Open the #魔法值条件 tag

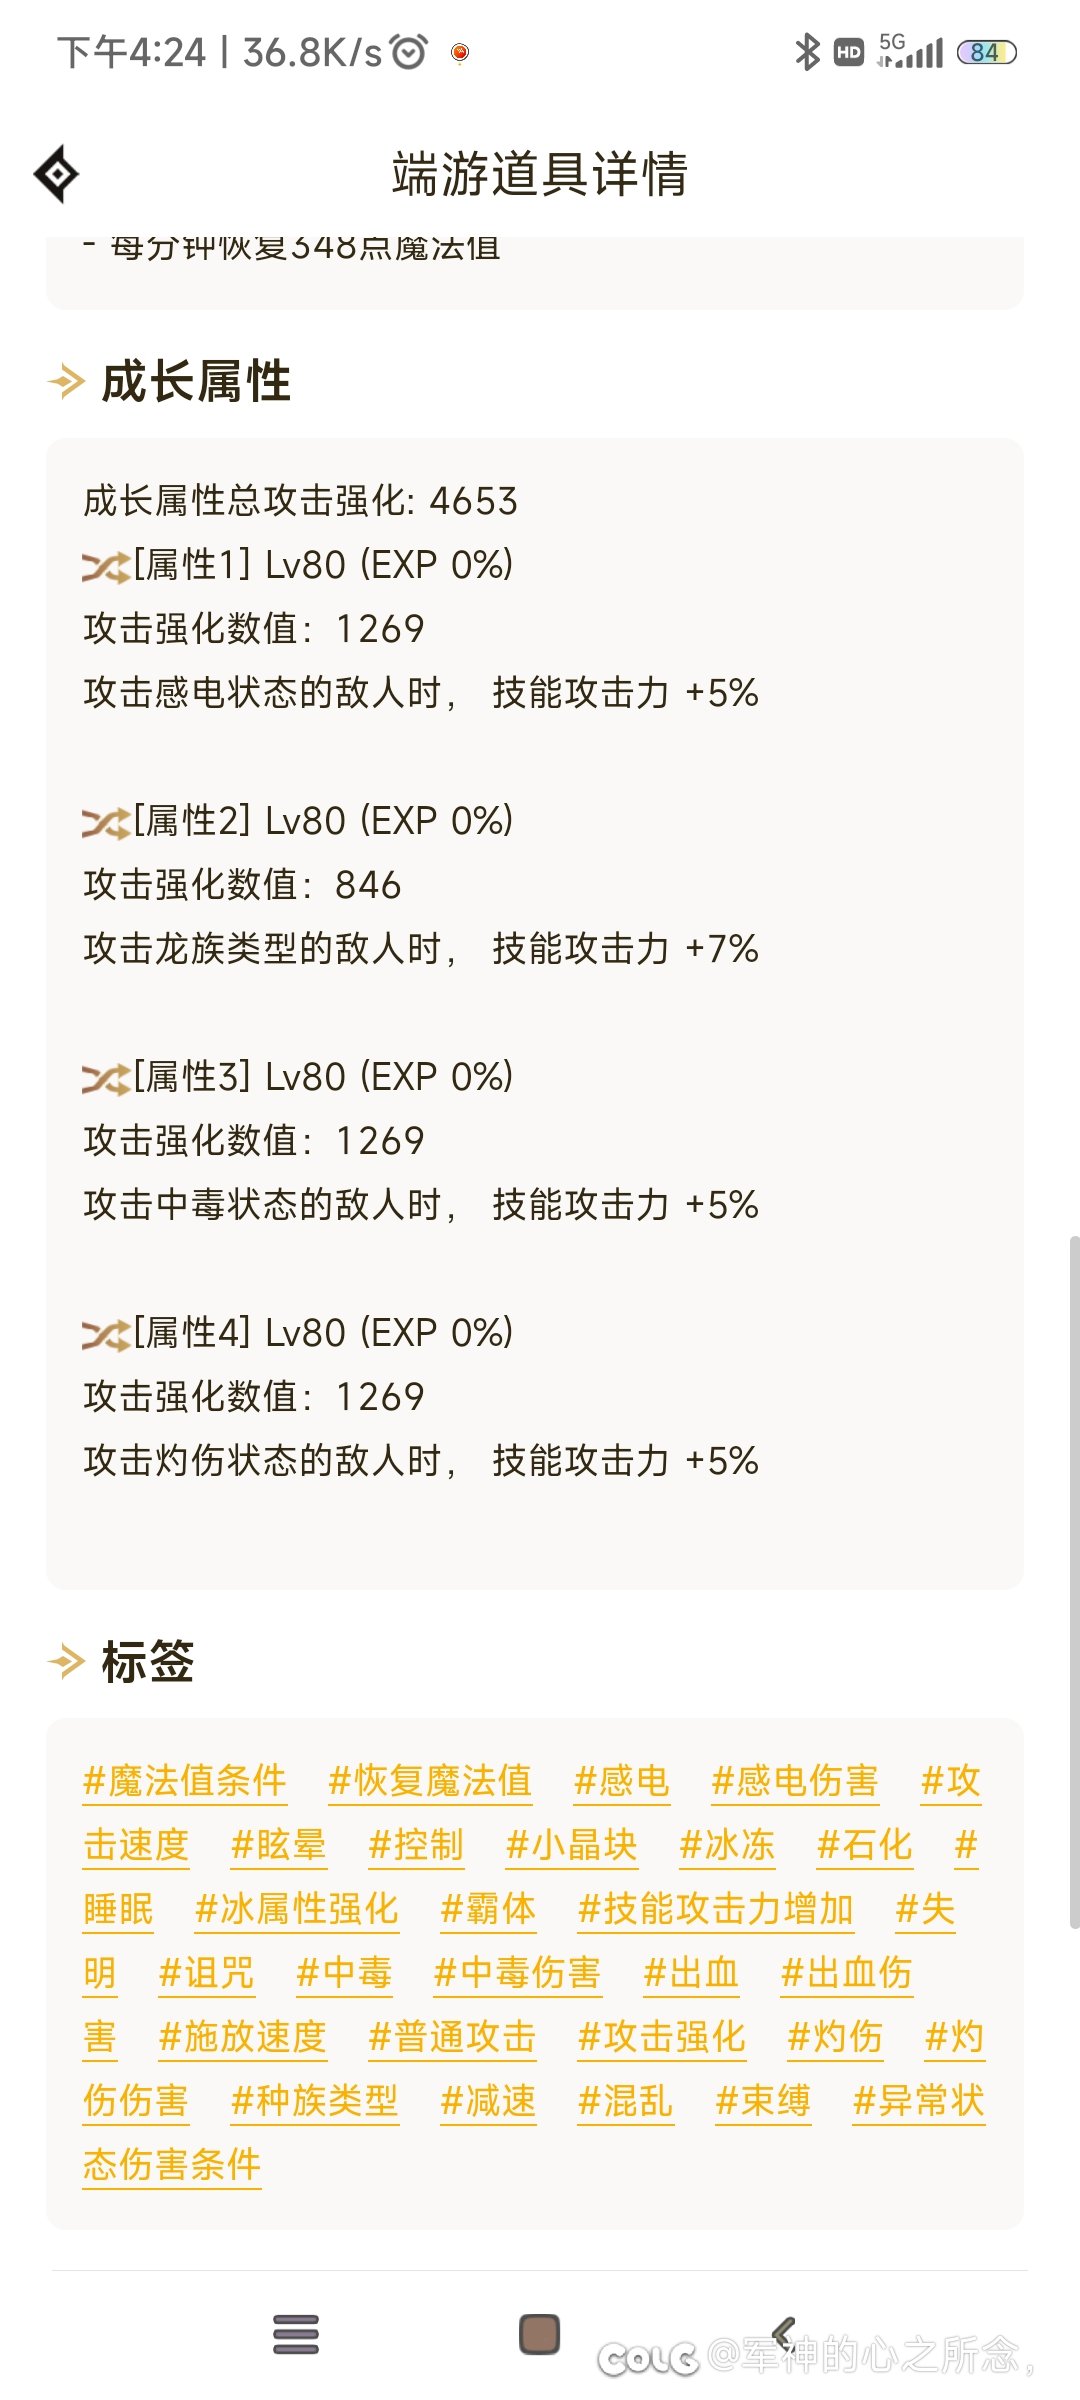pos(185,1781)
